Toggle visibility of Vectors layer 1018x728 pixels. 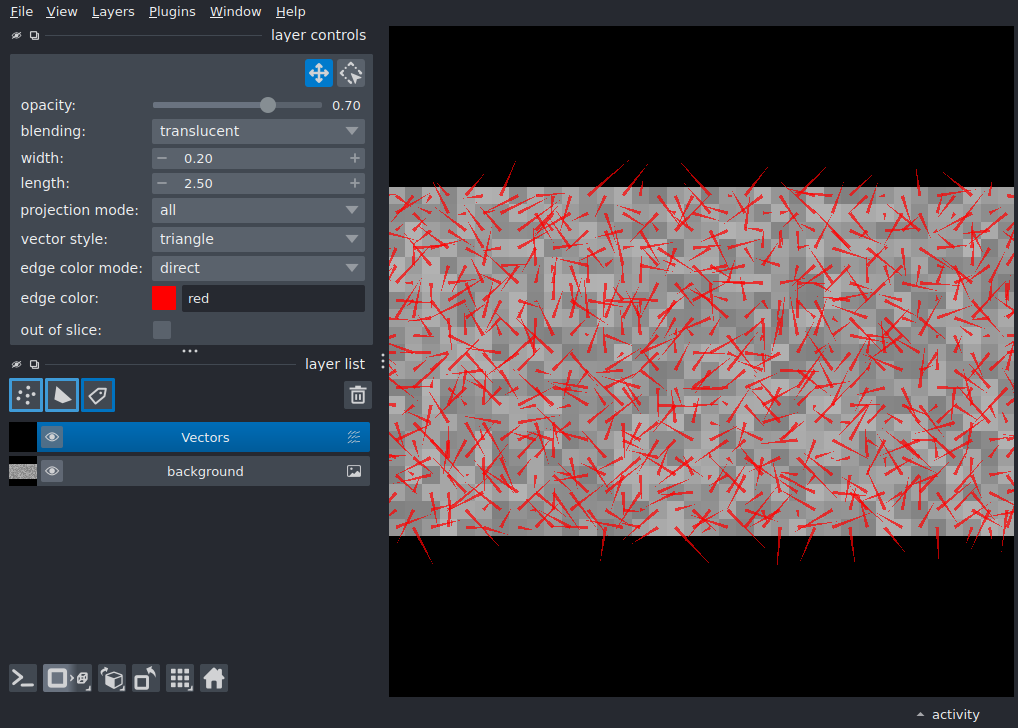(x=52, y=437)
